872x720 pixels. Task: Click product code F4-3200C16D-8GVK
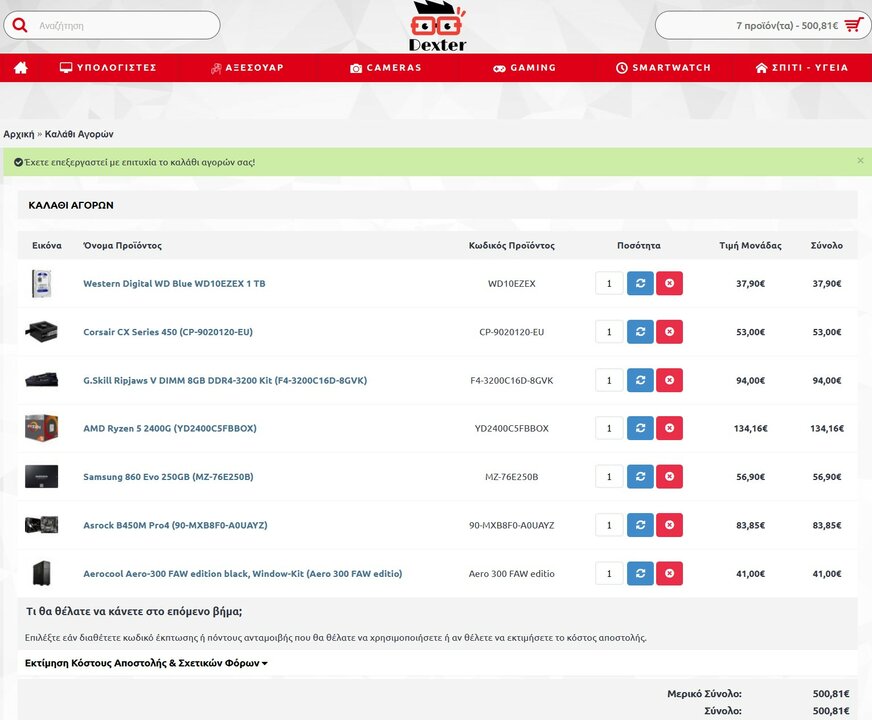click(x=512, y=380)
